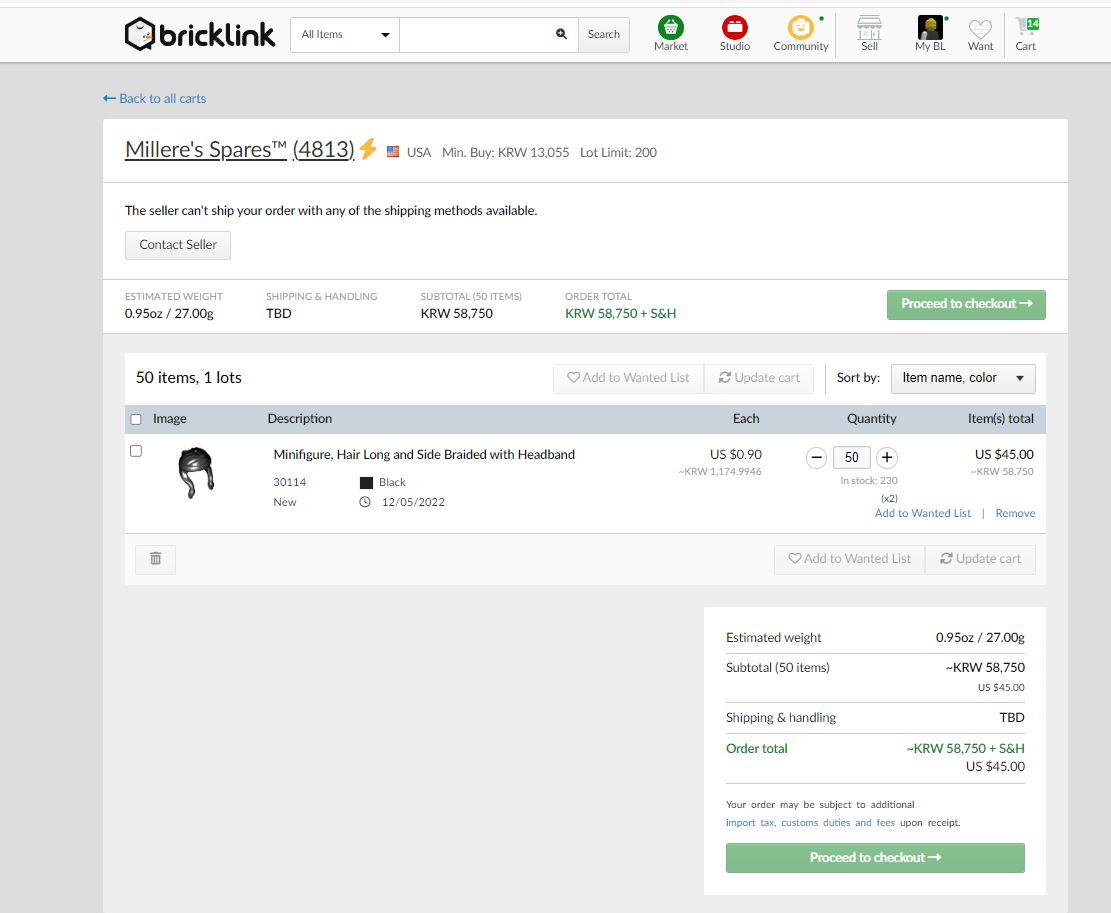This screenshot has height=913, width=1111.
Task: Click the Quantity column header
Action: [x=872, y=419]
